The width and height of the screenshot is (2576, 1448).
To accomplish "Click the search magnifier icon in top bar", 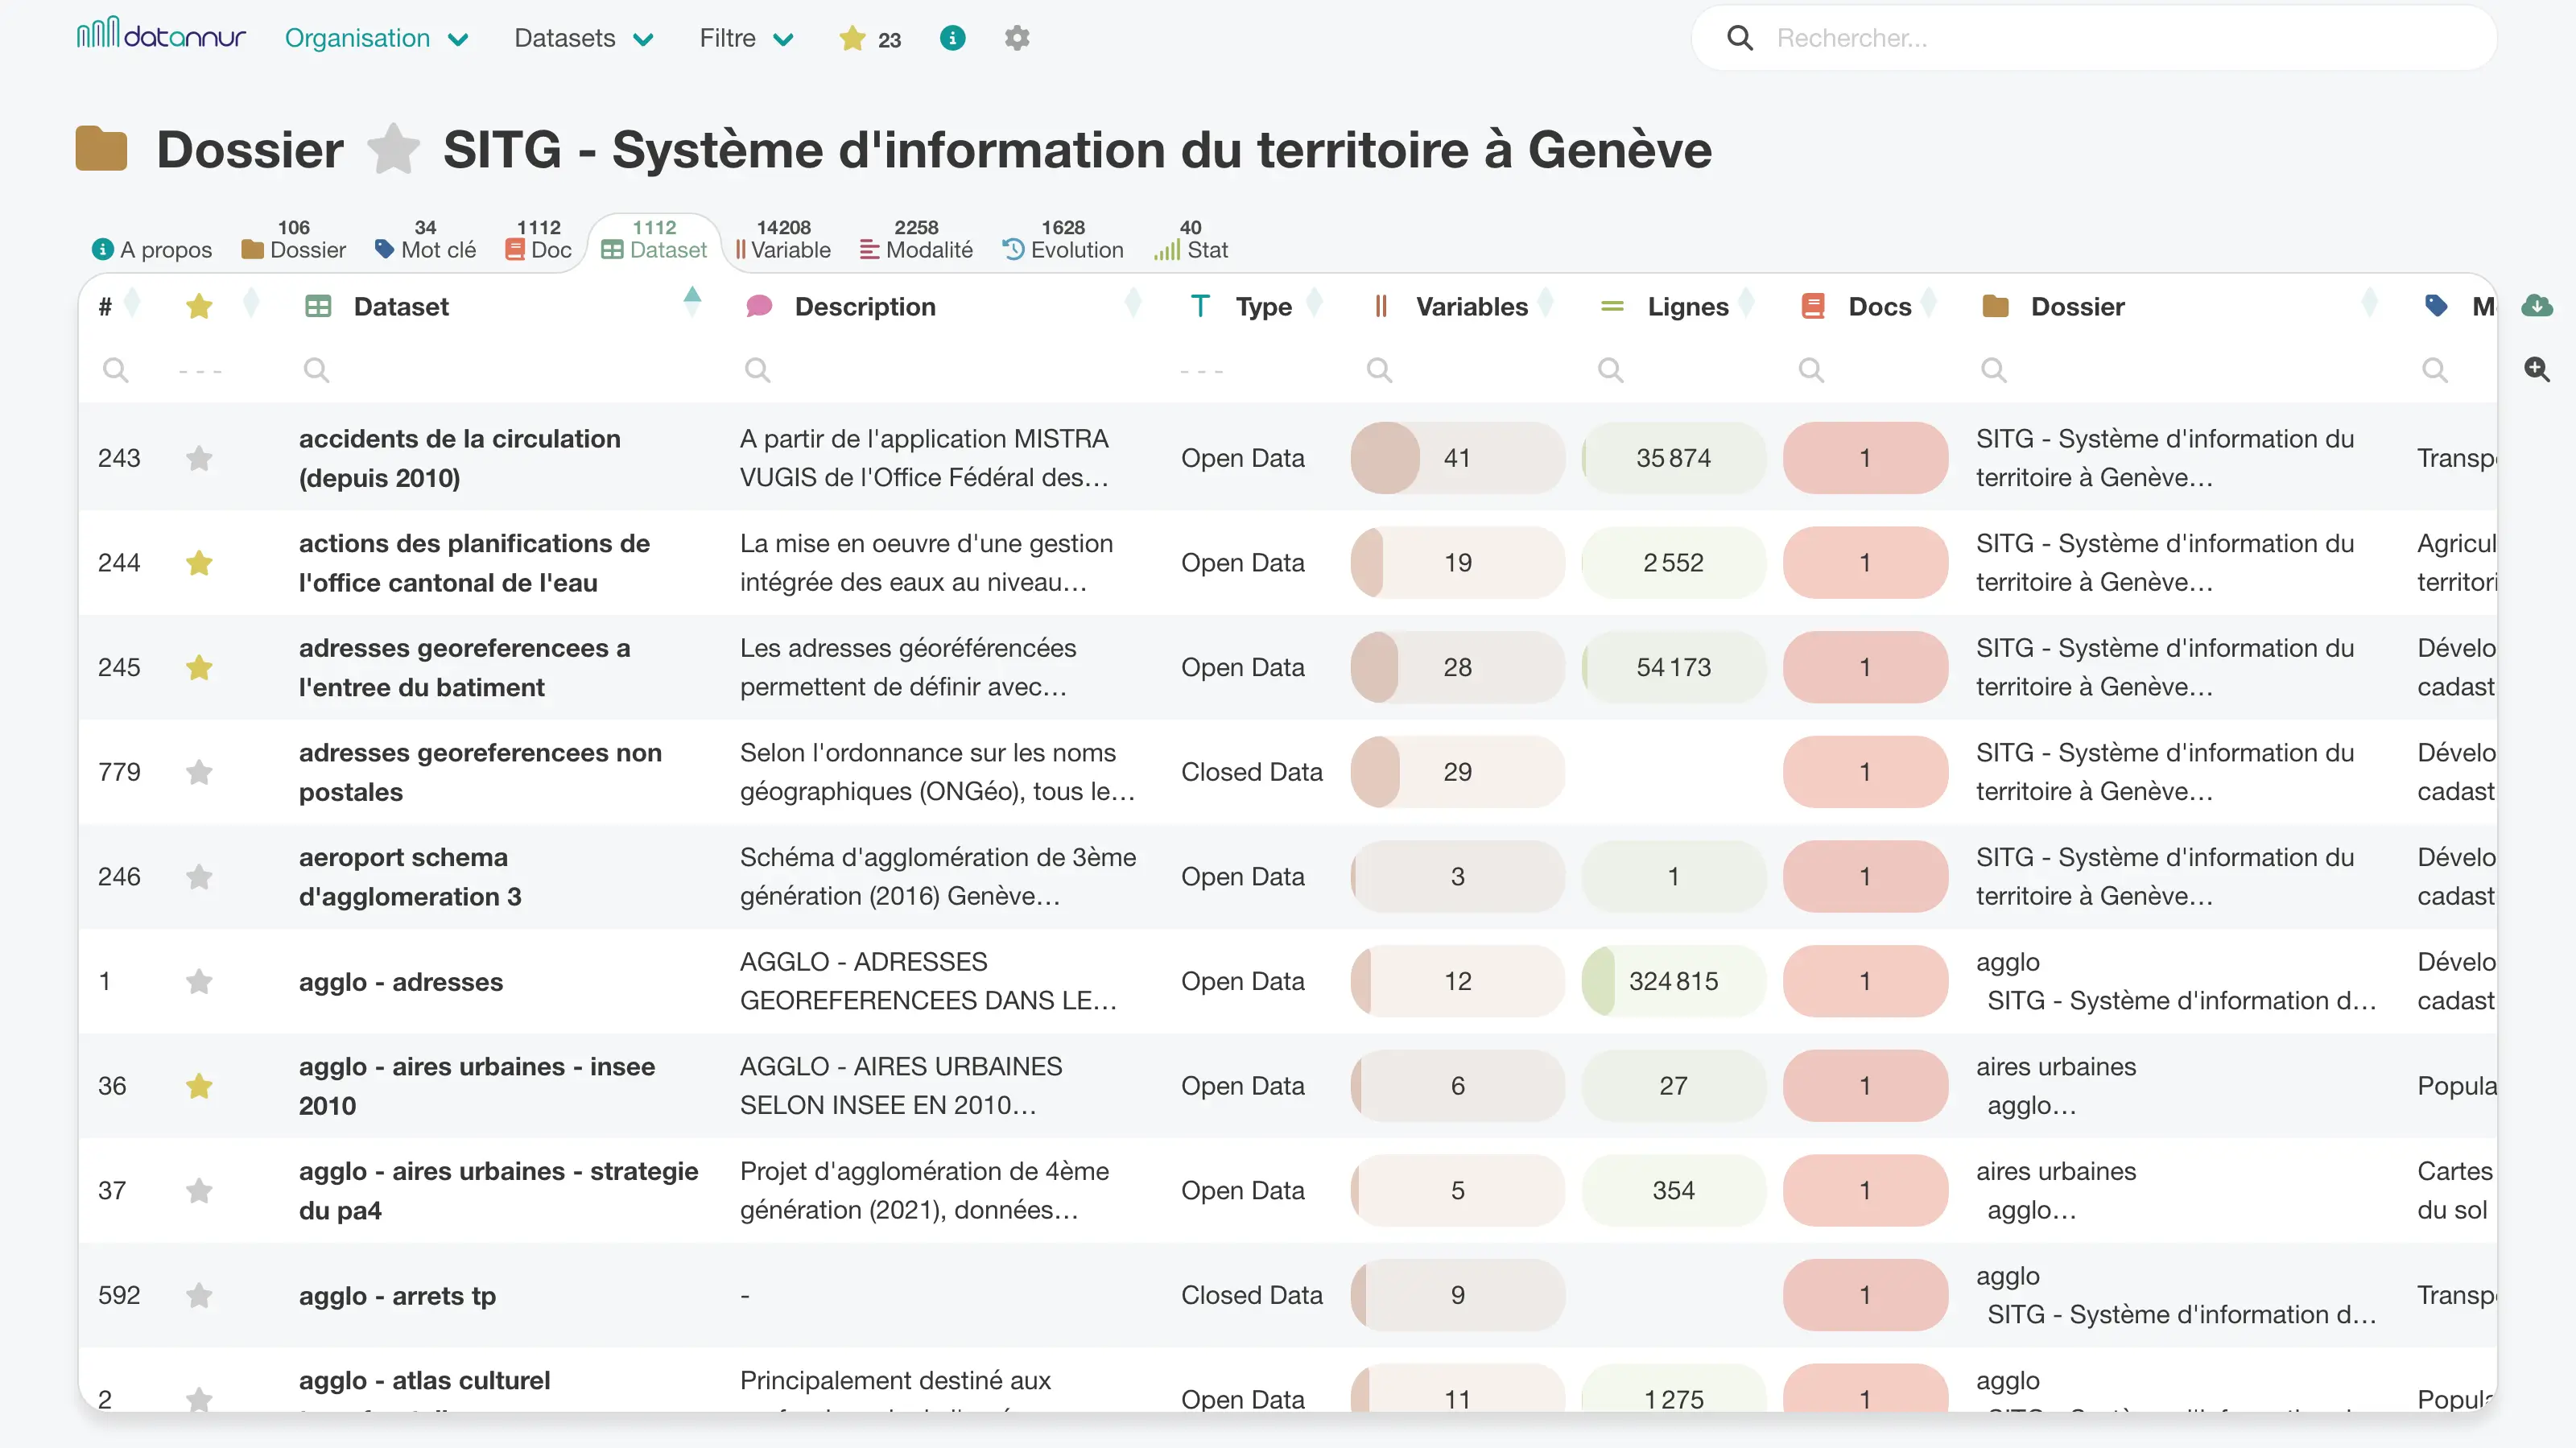I will 1740,38.
